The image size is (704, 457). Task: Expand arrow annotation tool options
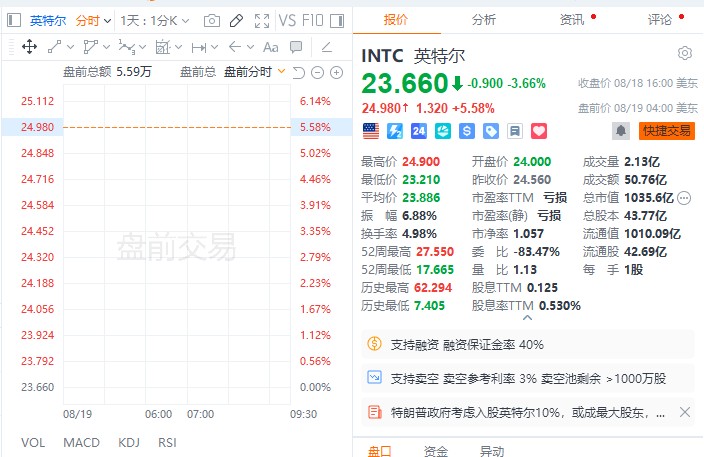251,47
